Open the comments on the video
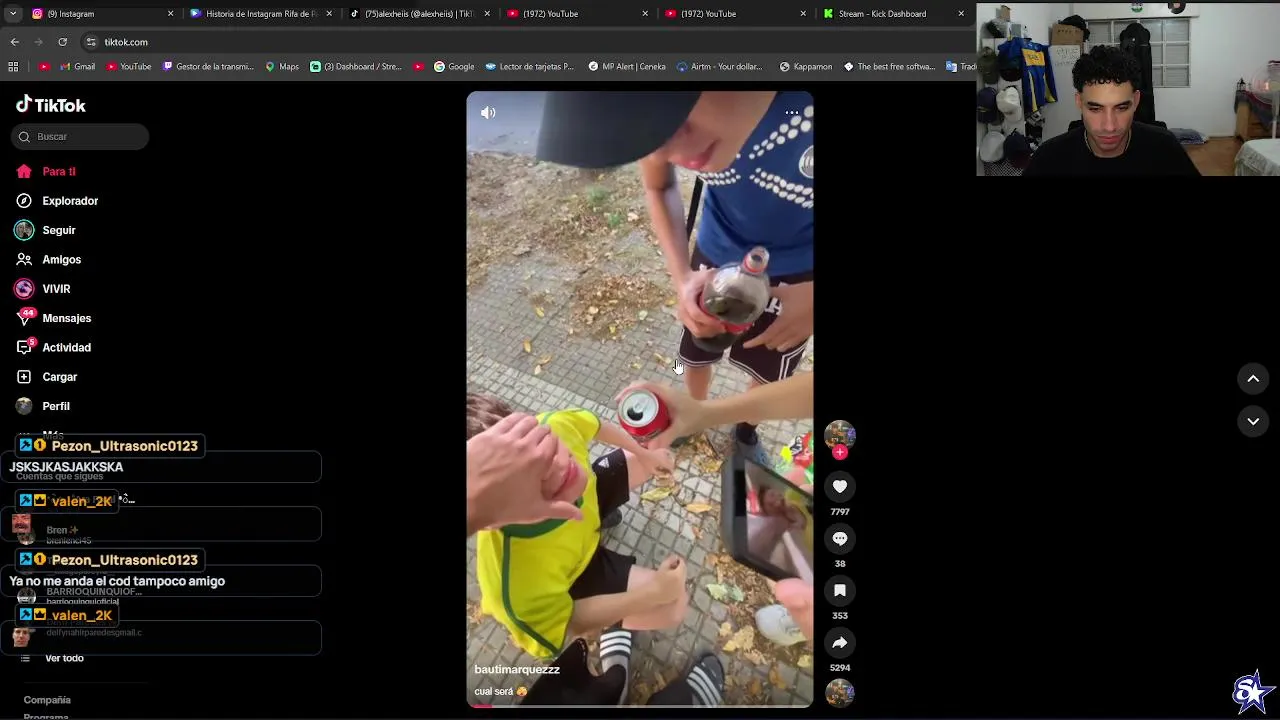The height and width of the screenshot is (720, 1280). point(840,539)
